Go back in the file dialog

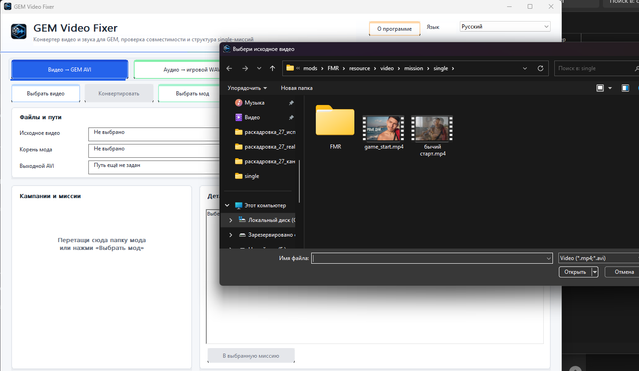(229, 68)
